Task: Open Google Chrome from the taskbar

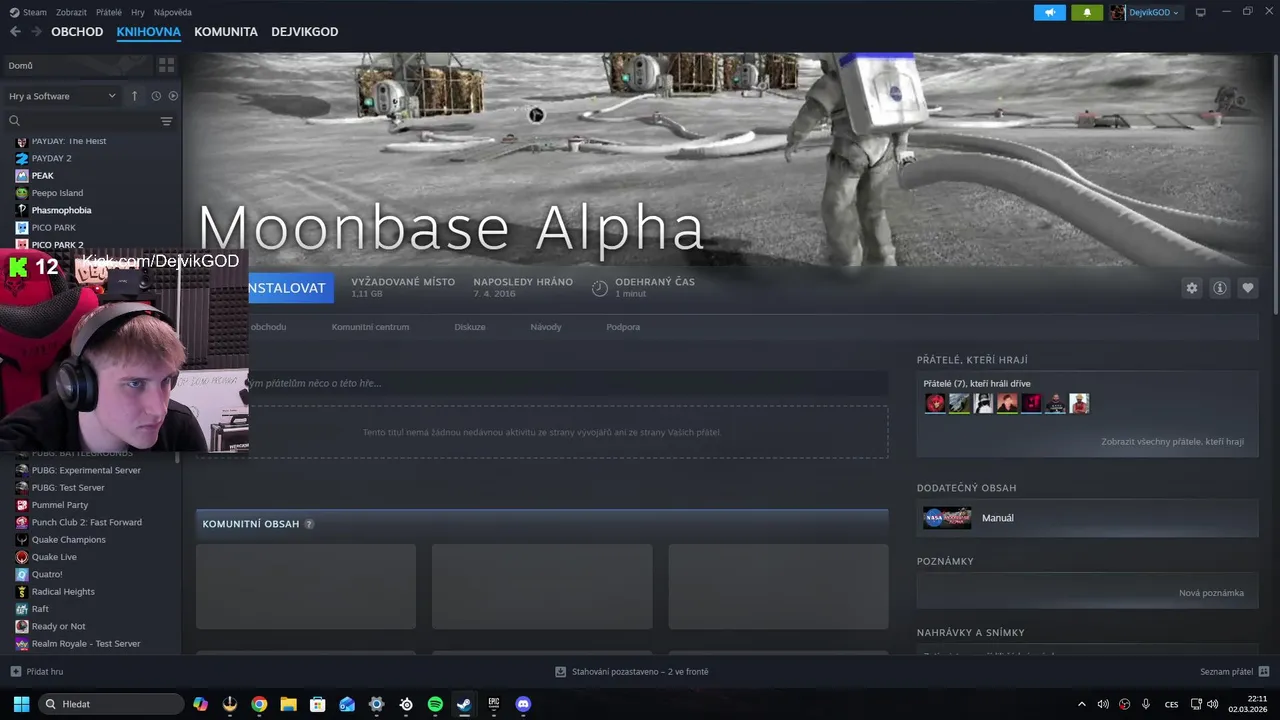Action: 259,704
